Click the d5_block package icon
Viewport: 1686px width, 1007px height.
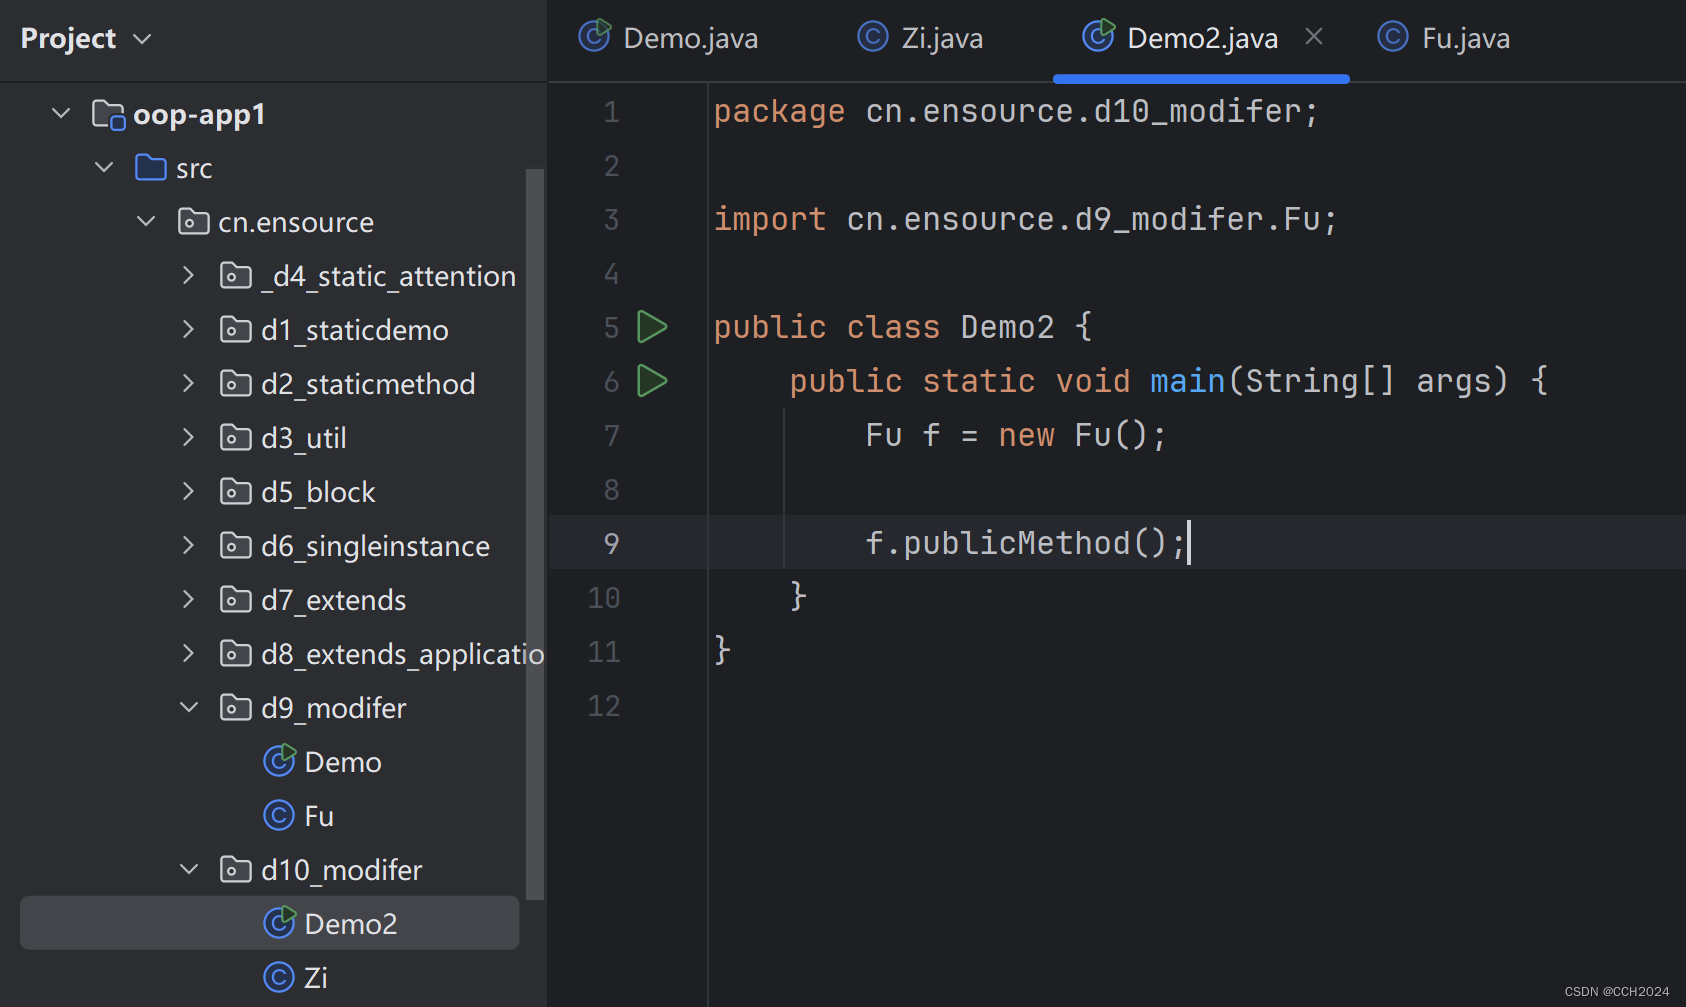[235, 492]
